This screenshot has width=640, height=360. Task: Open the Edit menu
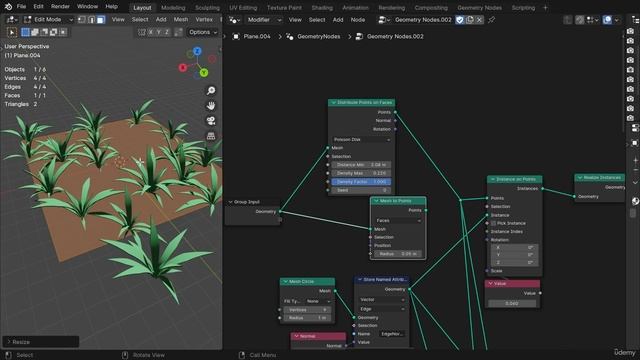point(38,7)
